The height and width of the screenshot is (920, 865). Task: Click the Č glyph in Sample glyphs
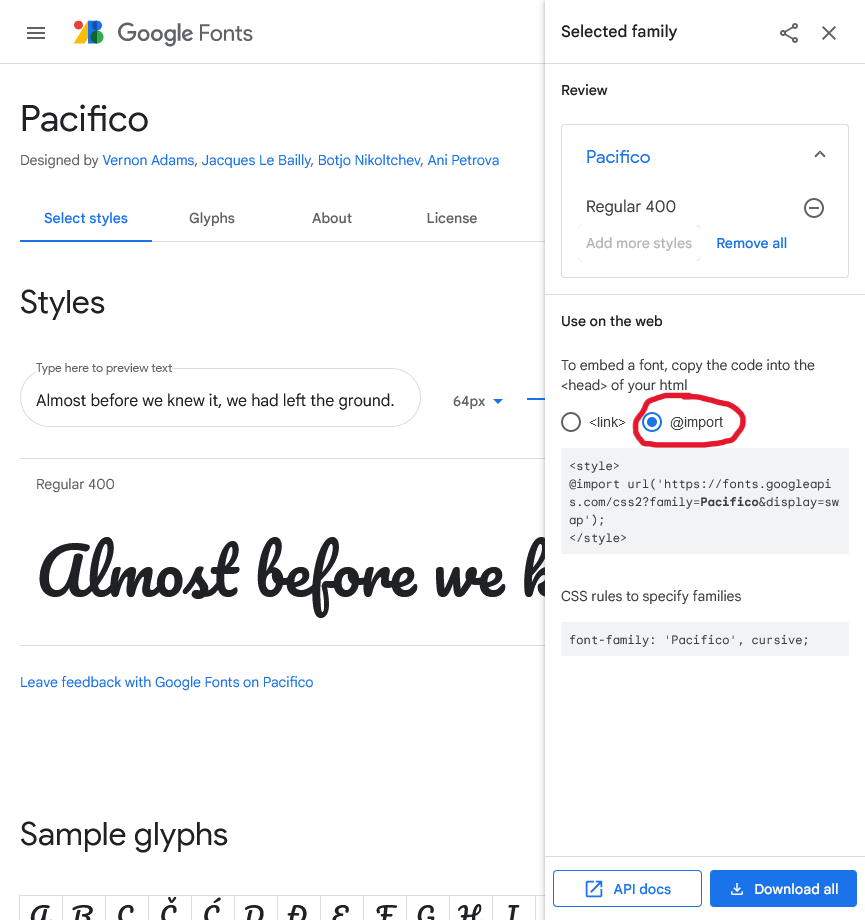[x=168, y=910]
